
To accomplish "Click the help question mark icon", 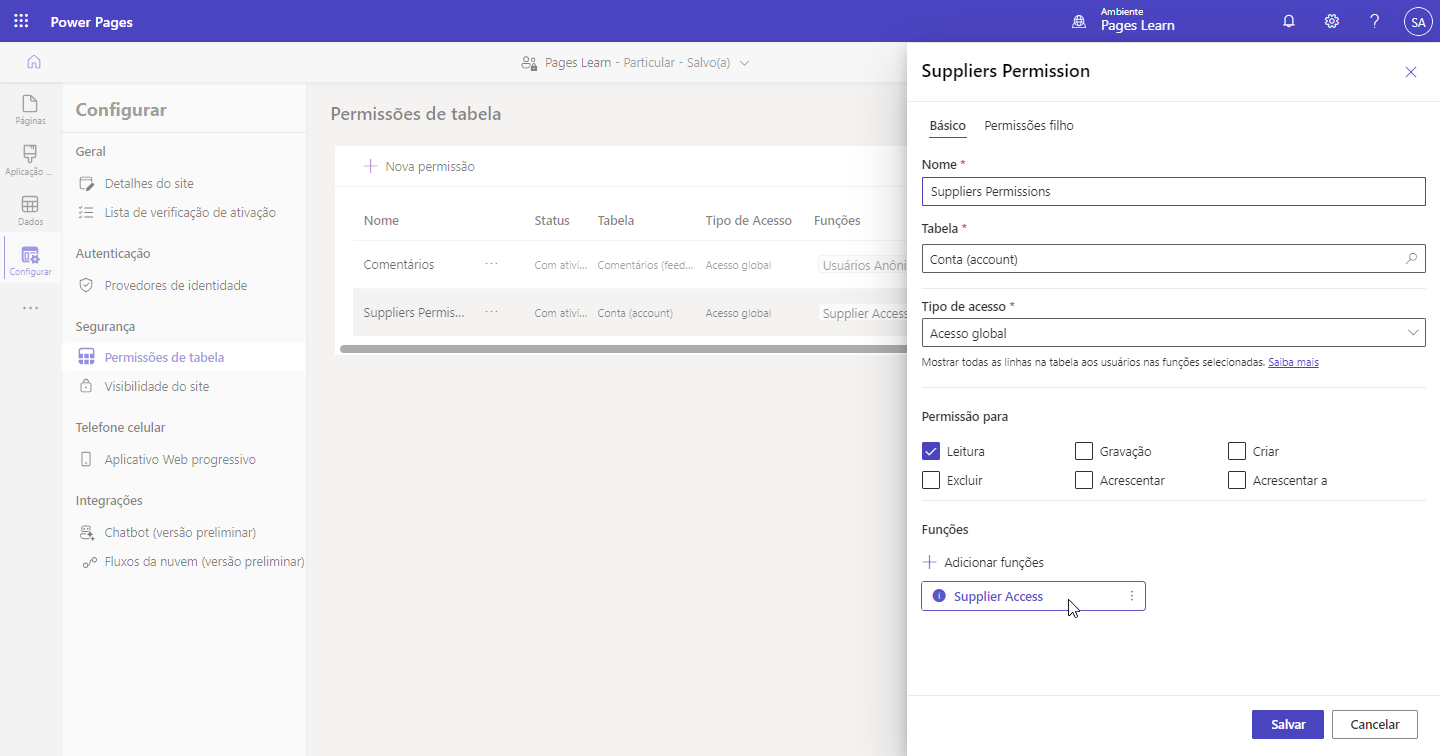I will 1375,21.
